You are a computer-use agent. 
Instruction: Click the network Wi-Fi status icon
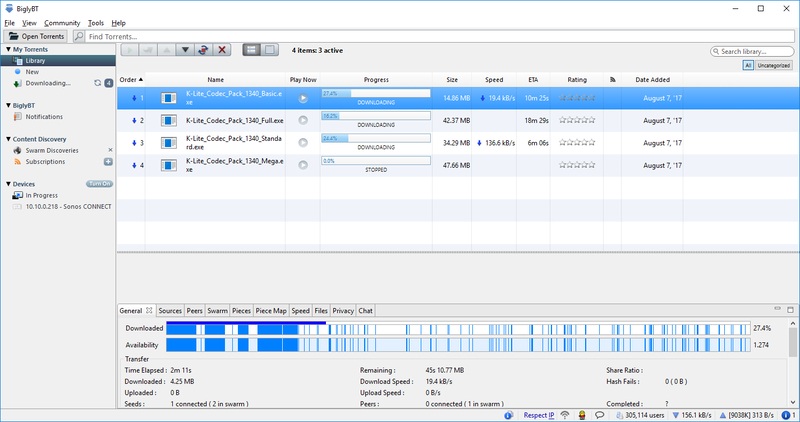point(563,414)
